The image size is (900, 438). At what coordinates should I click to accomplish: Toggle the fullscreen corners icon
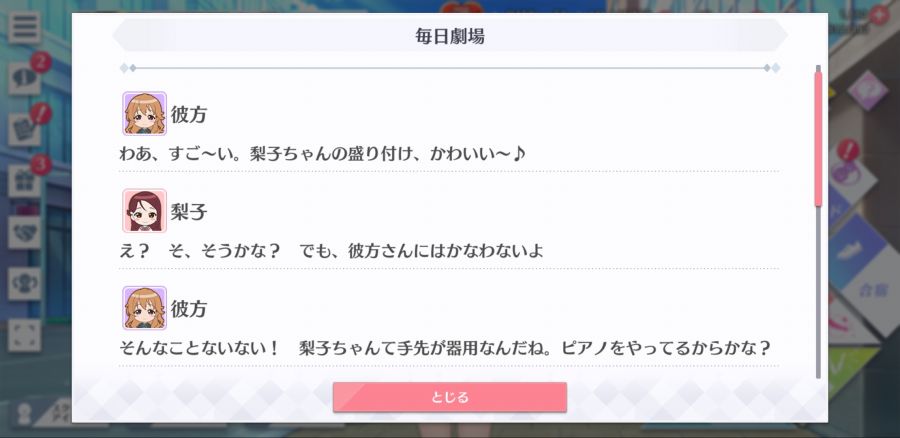pos(24,335)
